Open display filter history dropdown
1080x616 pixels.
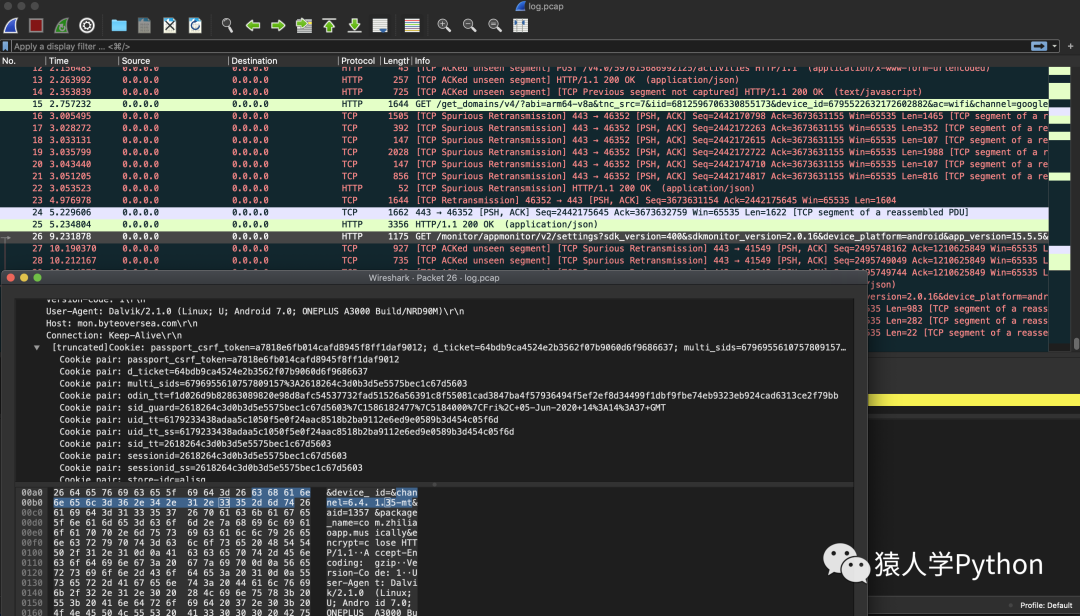[x=1055, y=46]
